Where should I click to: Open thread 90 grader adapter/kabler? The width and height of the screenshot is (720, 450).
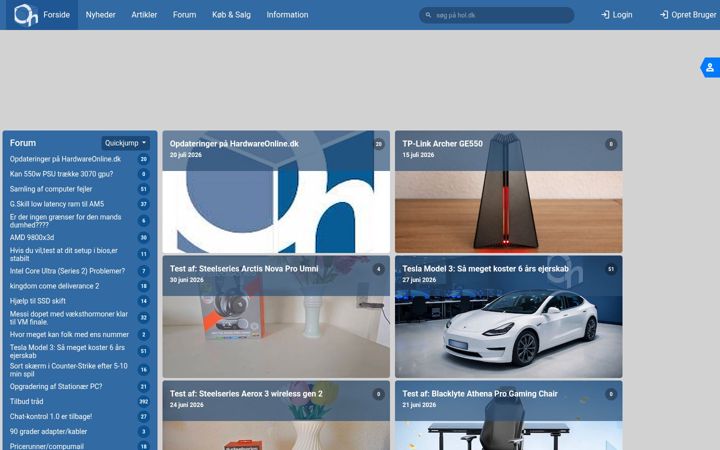point(48,432)
